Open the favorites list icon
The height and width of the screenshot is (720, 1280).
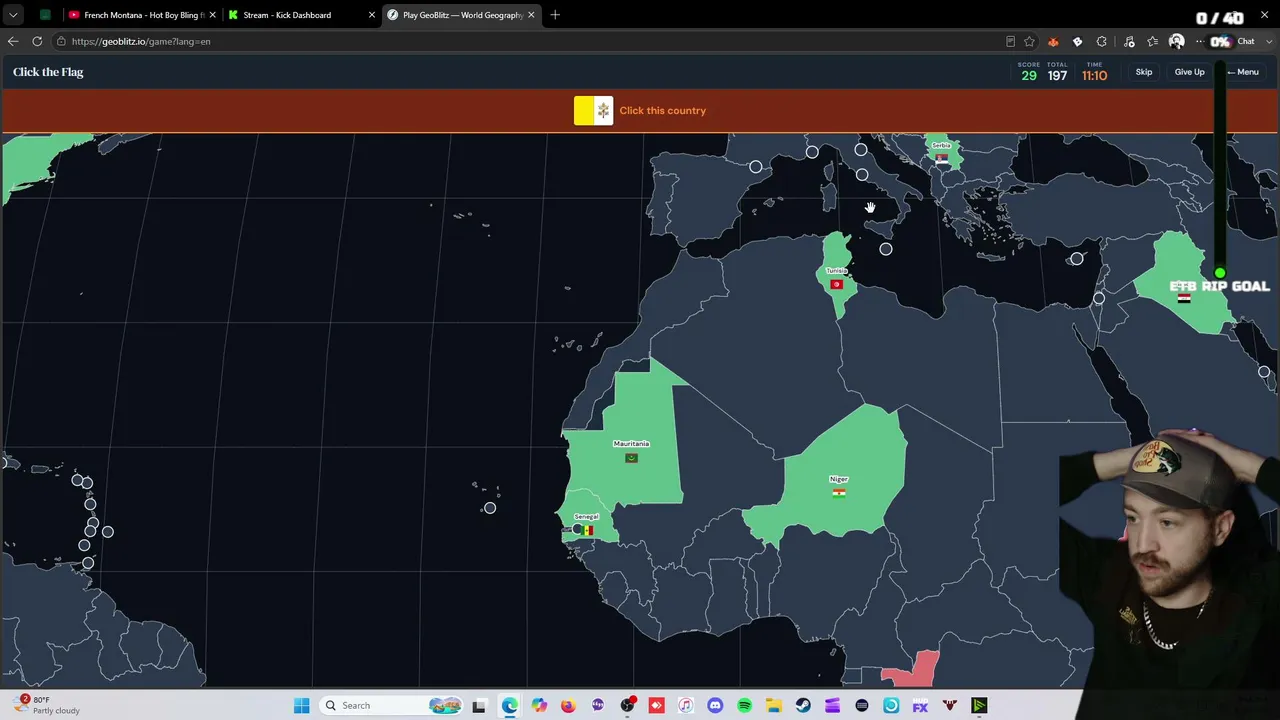pyautogui.click(x=1153, y=41)
